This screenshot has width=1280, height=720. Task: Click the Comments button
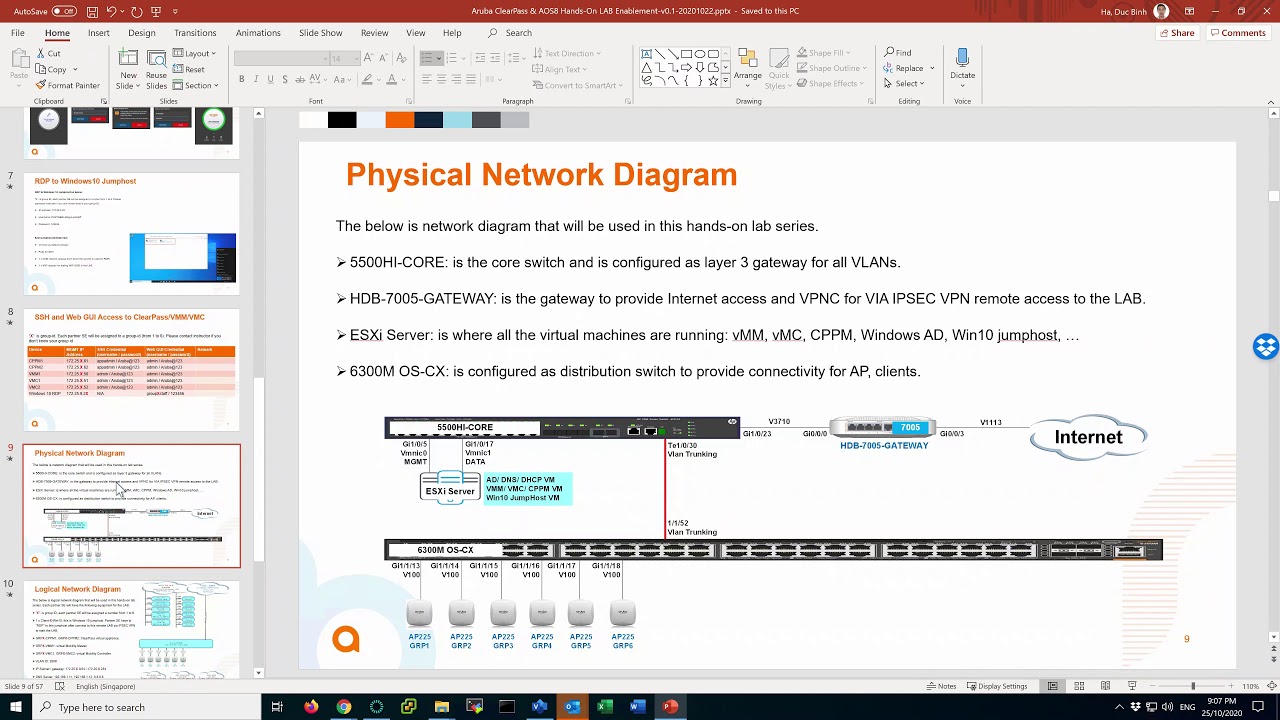[x=1237, y=33]
